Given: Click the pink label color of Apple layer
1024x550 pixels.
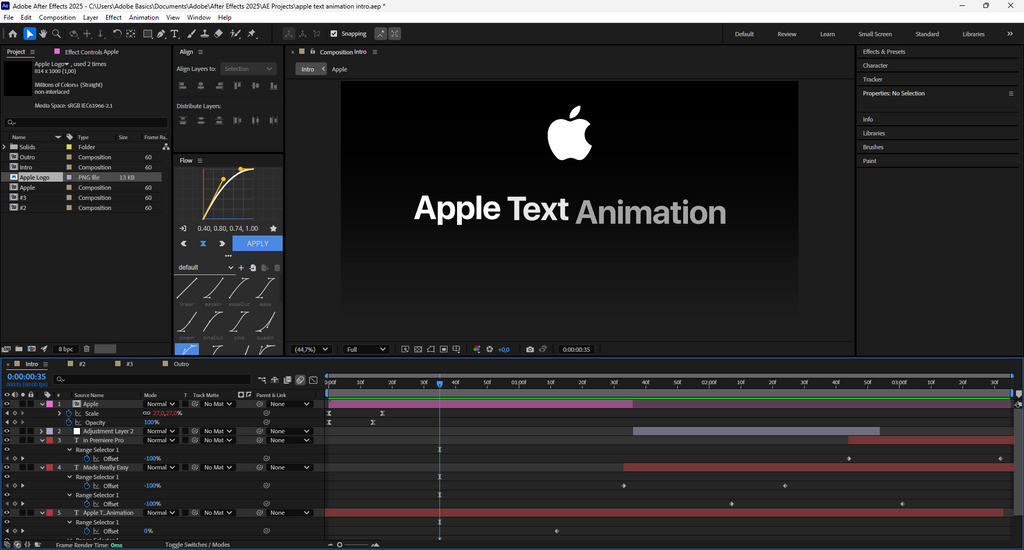Looking at the screenshot, I should [50, 404].
